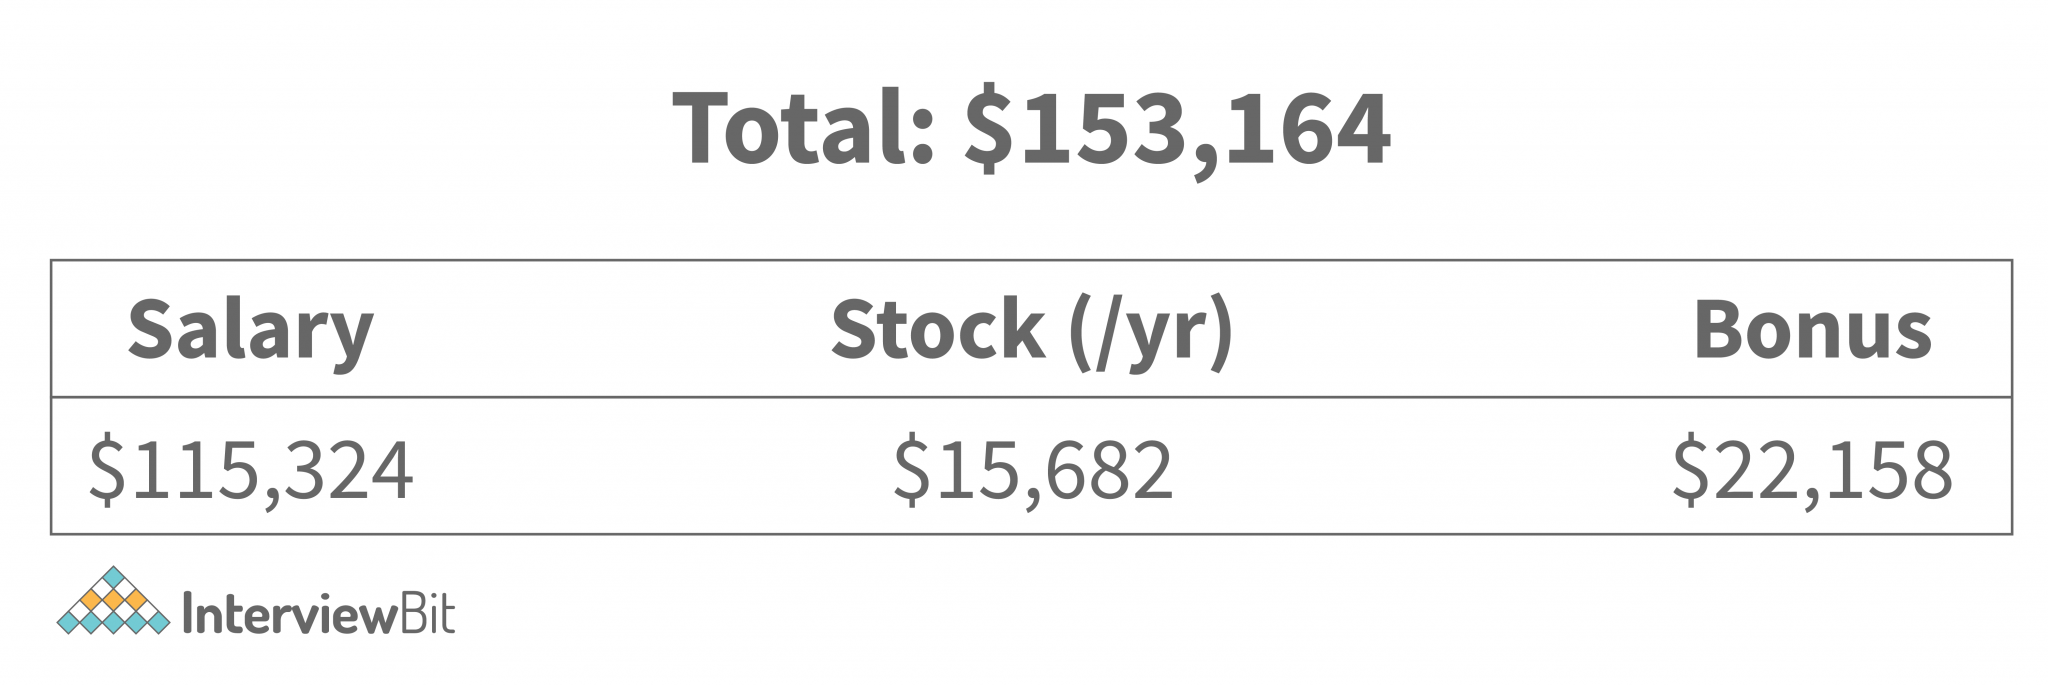2048x686 pixels.
Task: Click the $153,164 total amount
Action: coord(1177,130)
